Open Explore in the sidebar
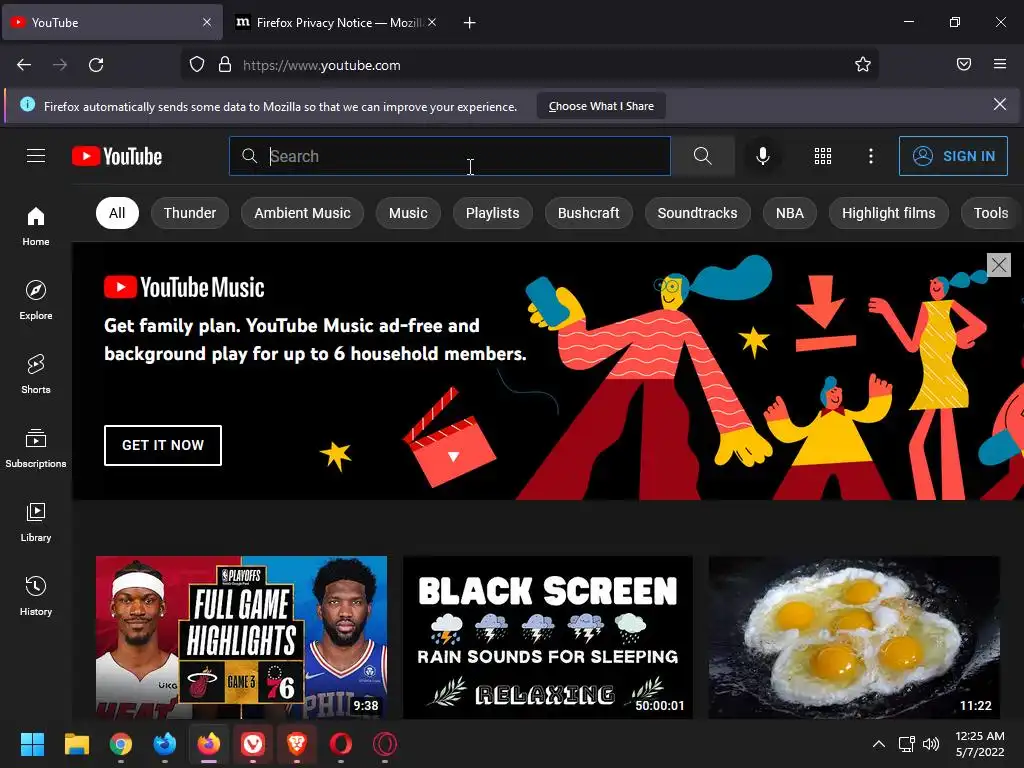 36,300
